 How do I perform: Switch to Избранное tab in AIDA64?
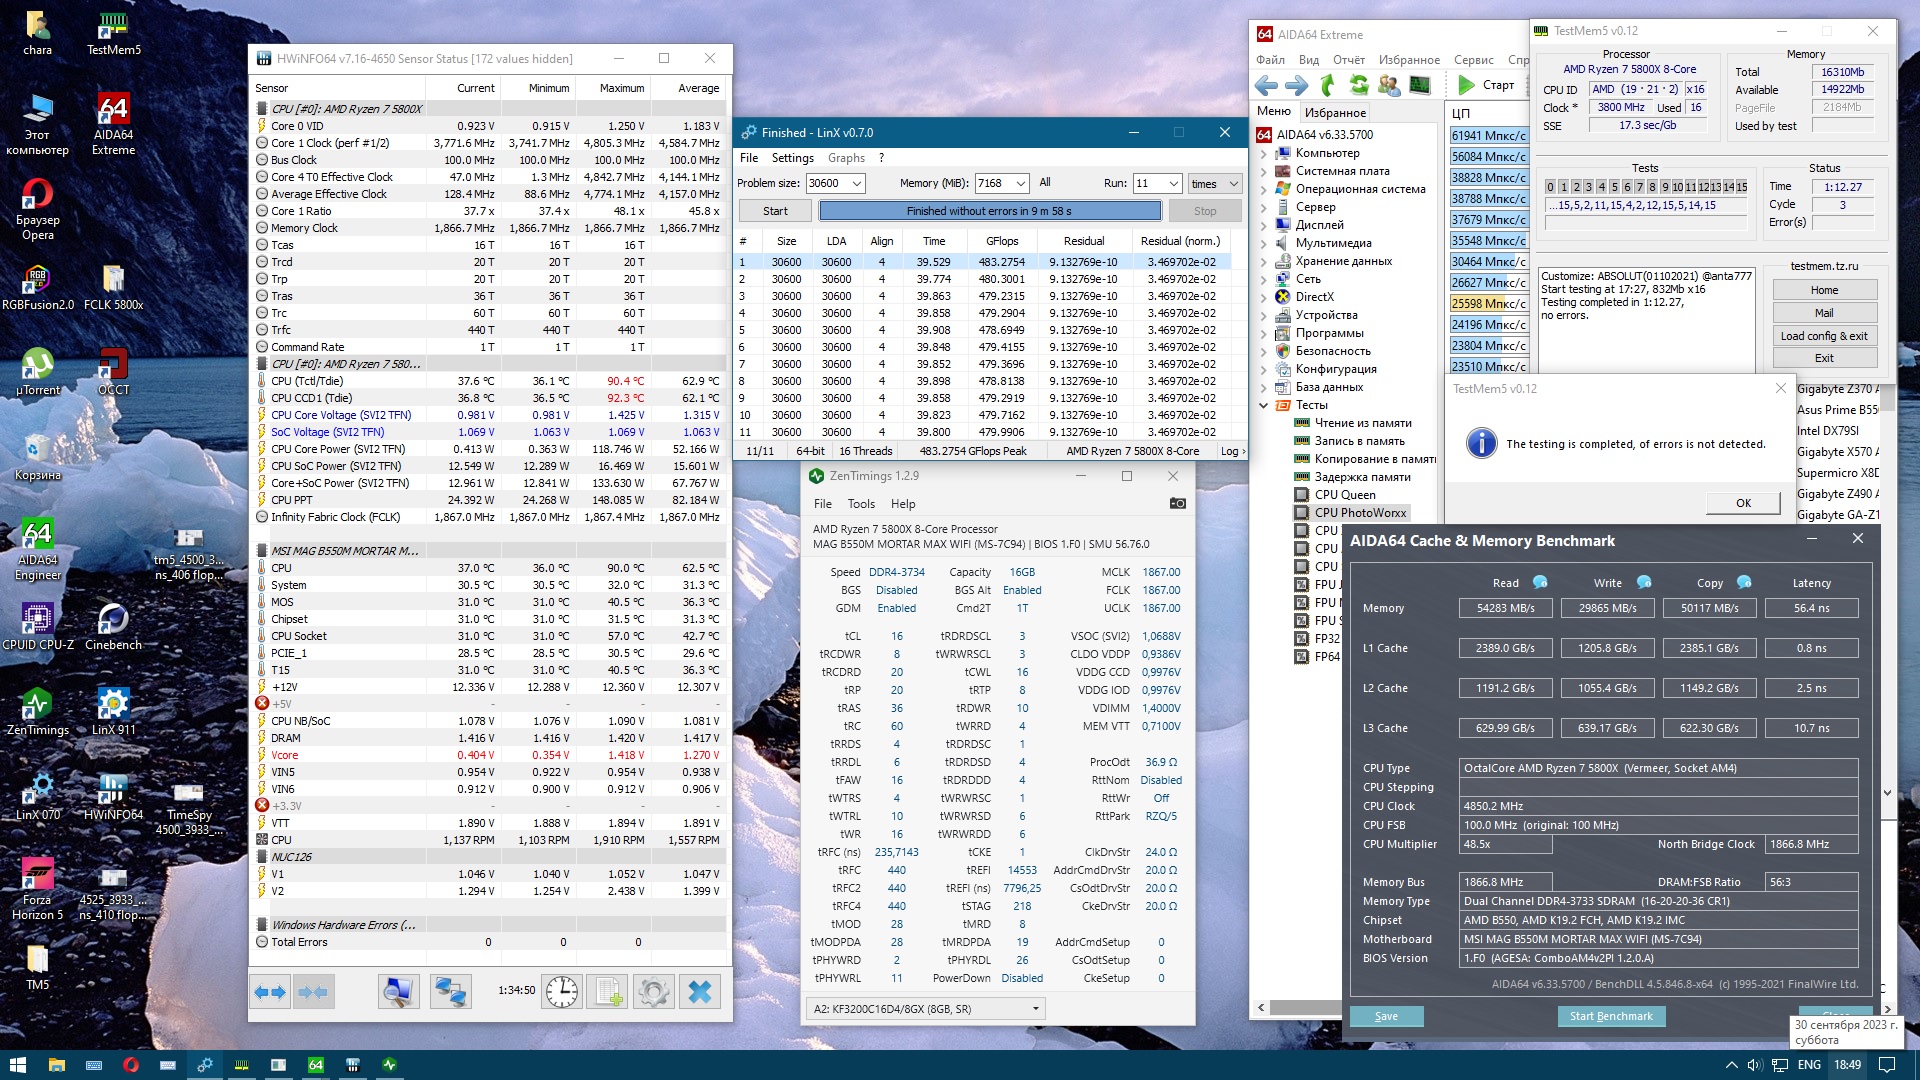pyautogui.click(x=1334, y=112)
